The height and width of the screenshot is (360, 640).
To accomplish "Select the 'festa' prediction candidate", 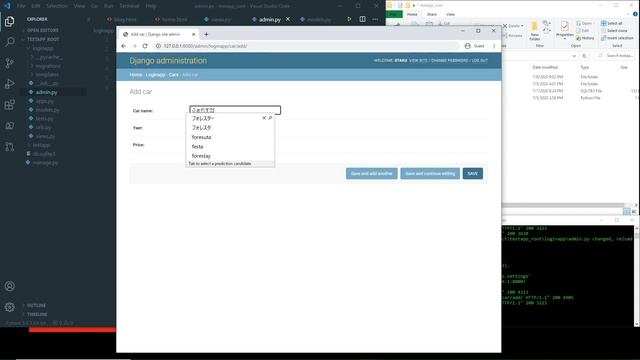I will (x=198, y=147).
